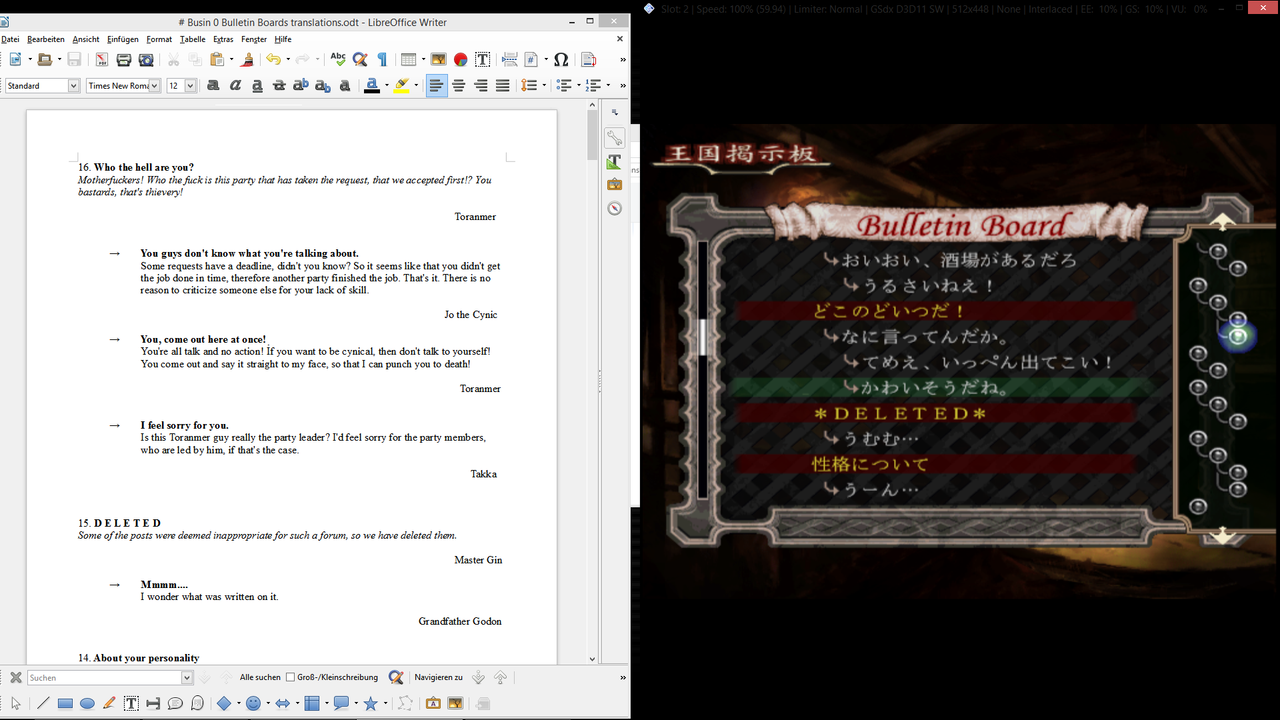Apply font color swatch

(372, 86)
